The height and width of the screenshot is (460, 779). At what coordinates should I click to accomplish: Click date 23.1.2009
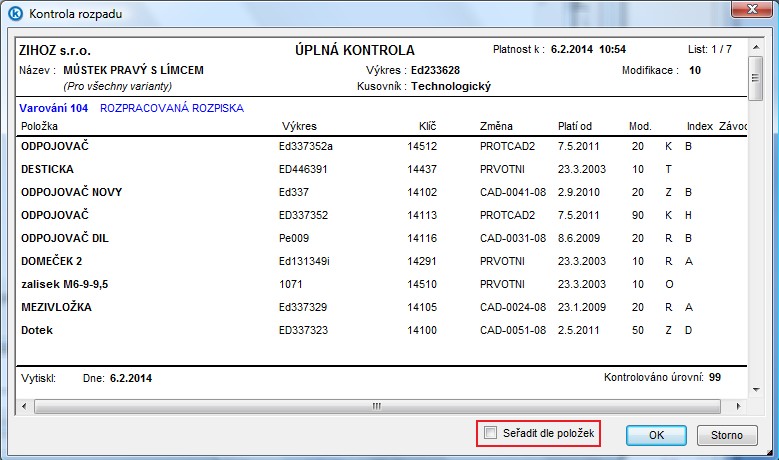pos(582,307)
